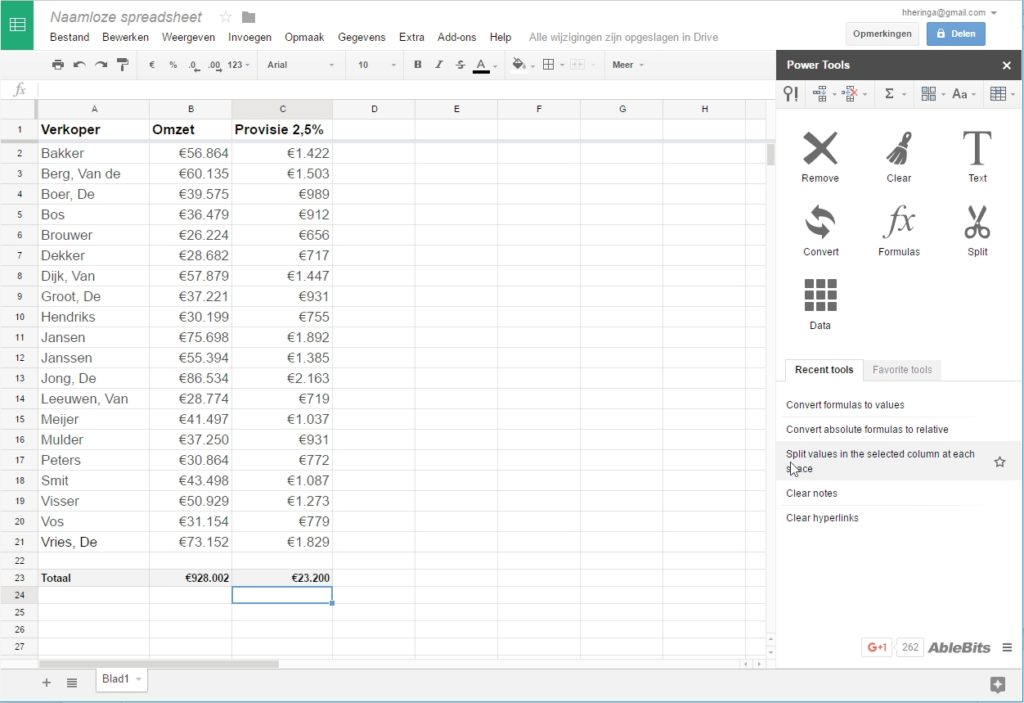
Task: Select the Text tool in Power Tools
Action: [x=976, y=155]
